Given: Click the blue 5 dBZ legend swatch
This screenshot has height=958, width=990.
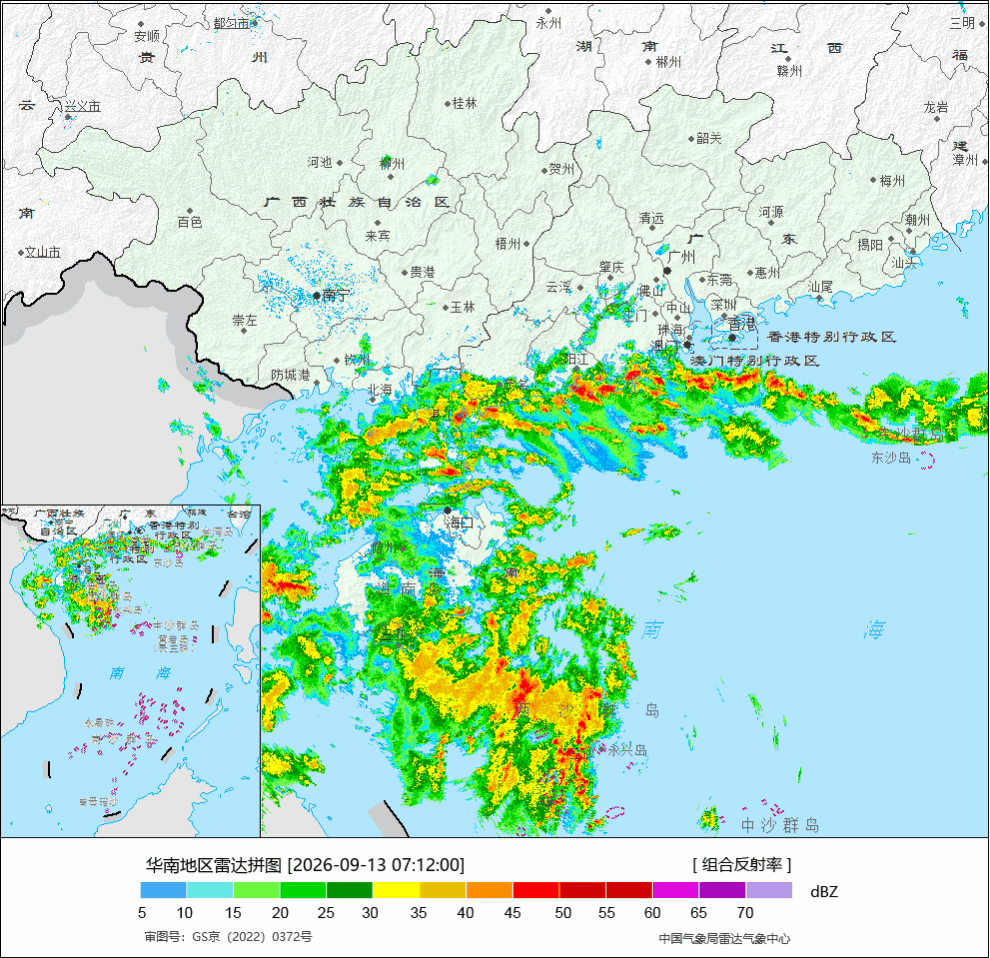Looking at the screenshot, I should coord(164,890).
